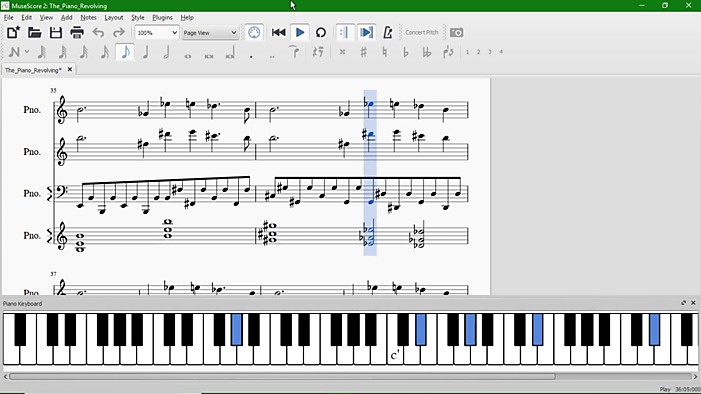Viewport: 701px width, 394px height.
Task: Redo the last undone action
Action: pos(118,32)
